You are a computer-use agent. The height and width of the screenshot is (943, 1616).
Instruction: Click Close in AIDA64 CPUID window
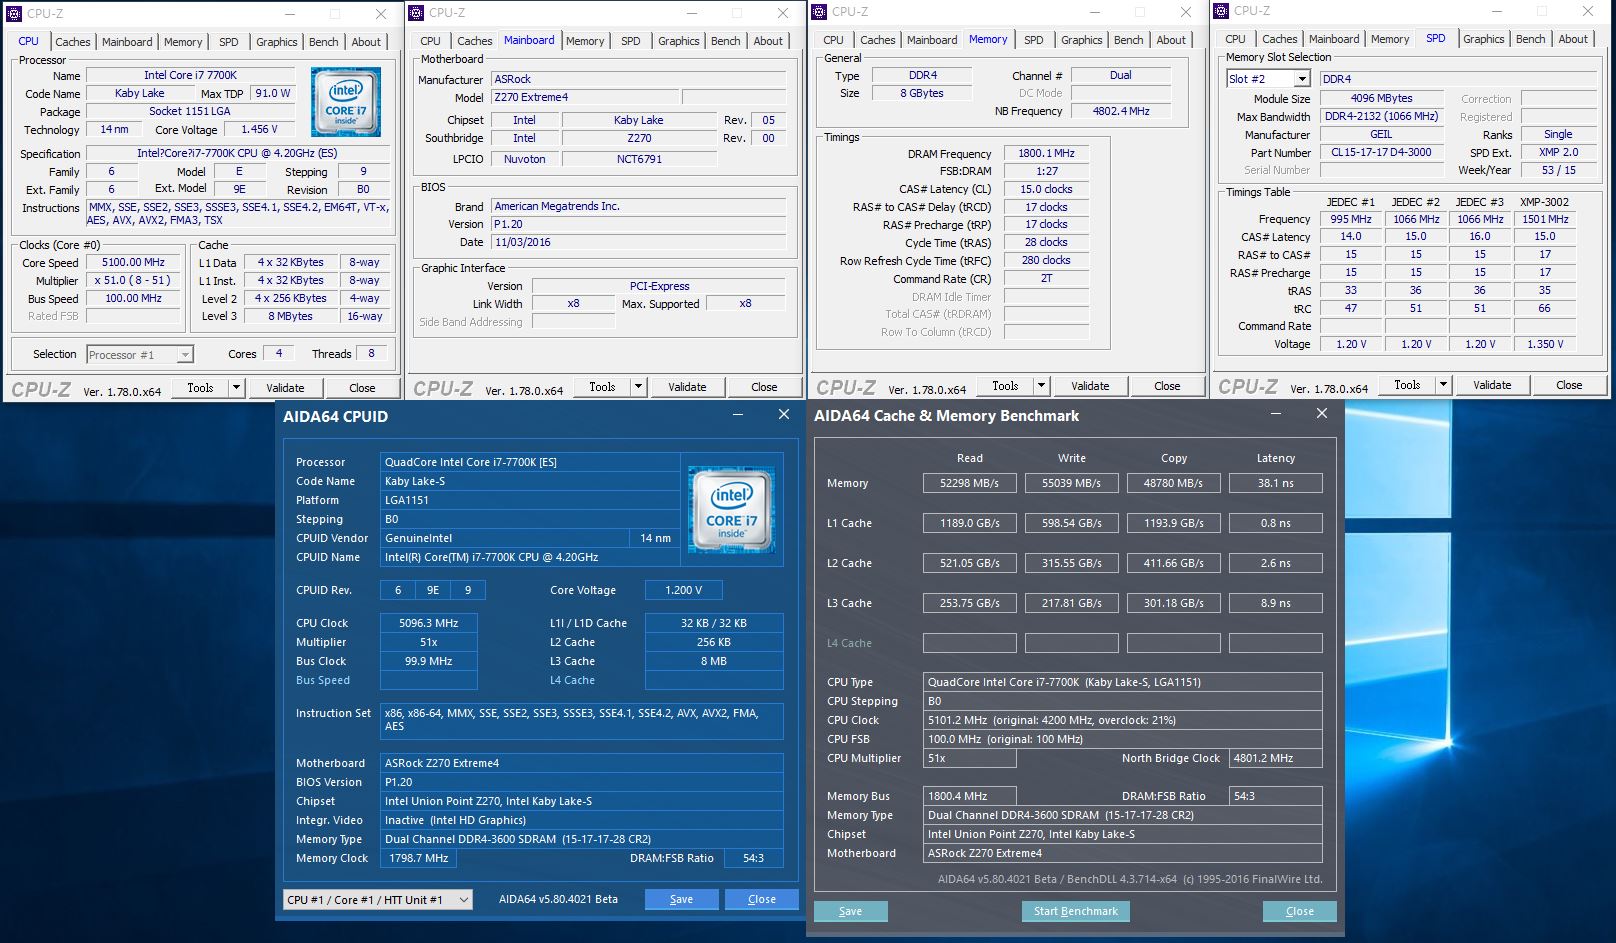tap(762, 900)
